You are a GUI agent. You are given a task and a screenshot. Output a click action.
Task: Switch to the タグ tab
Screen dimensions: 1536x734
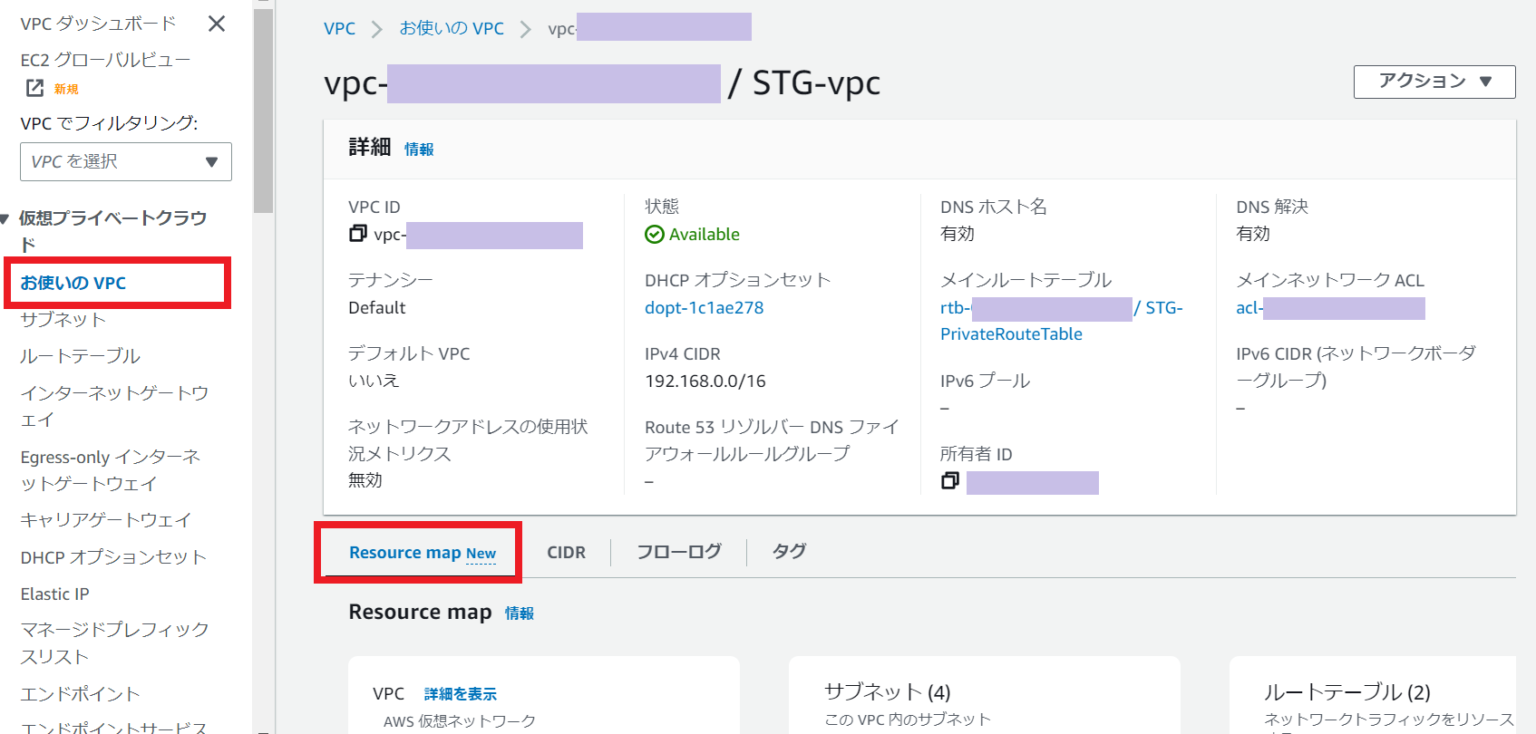(x=788, y=551)
